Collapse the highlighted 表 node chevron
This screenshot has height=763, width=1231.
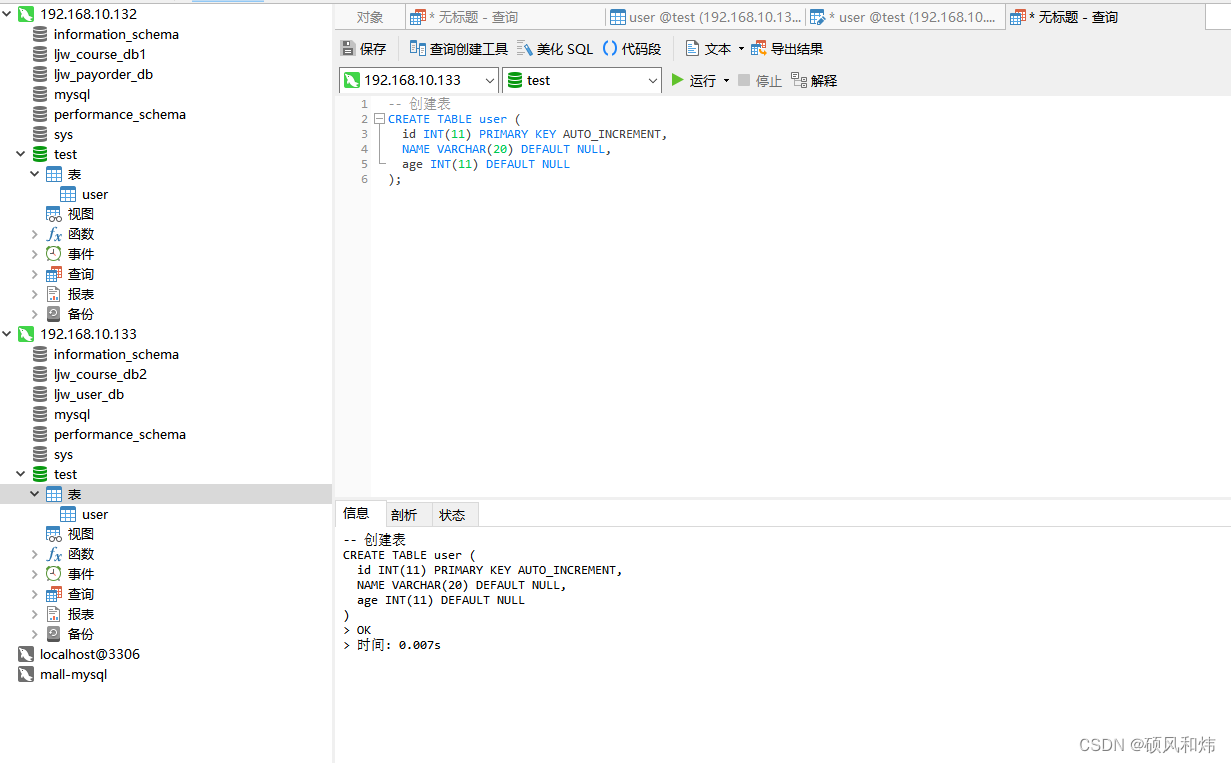pos(35,494)
